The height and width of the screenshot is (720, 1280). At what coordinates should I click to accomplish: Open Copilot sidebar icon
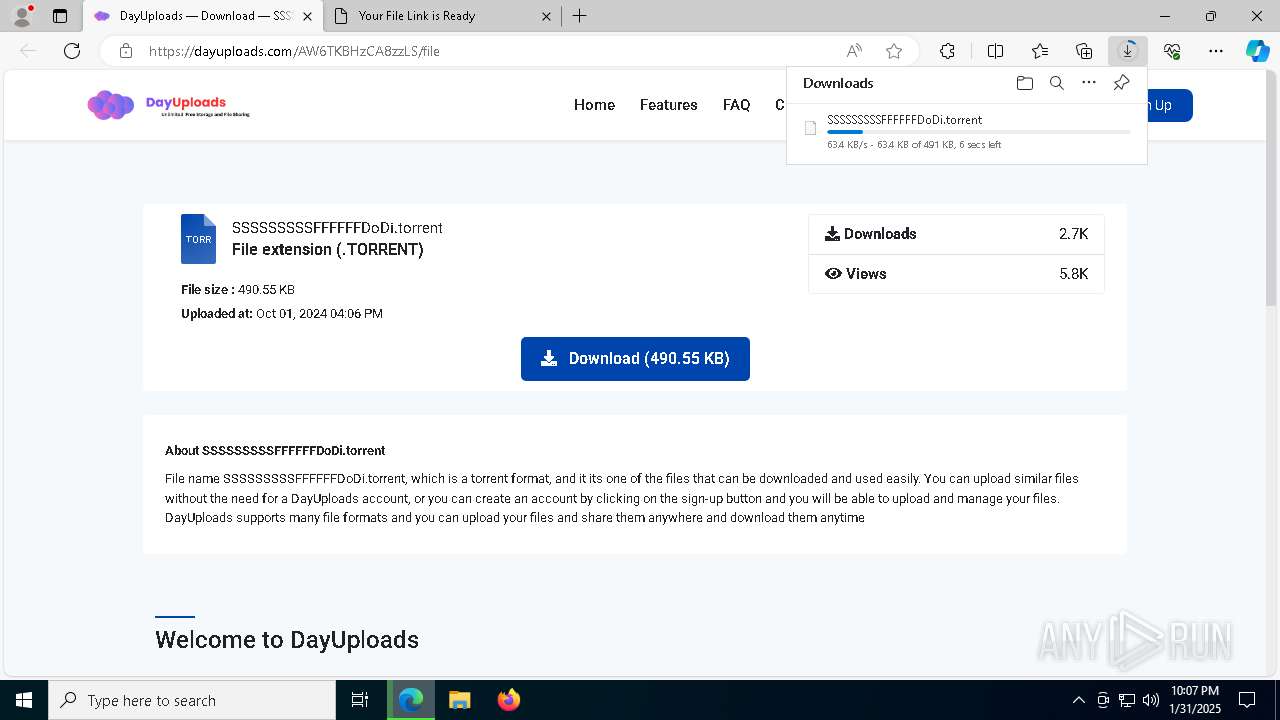[x=1258, y=51]
